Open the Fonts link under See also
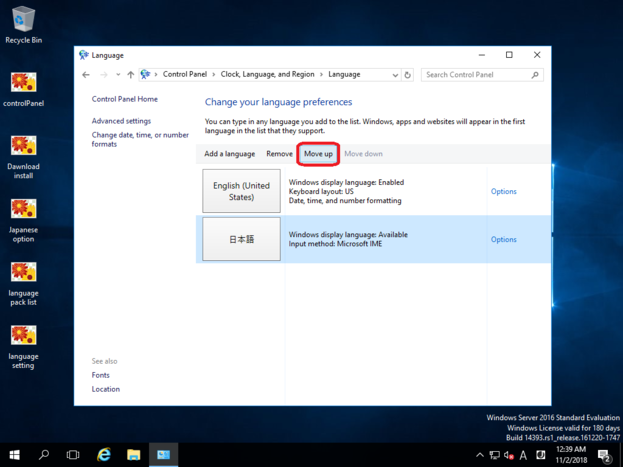The width and height of the screenshot is (623, 467). point(101,375)
